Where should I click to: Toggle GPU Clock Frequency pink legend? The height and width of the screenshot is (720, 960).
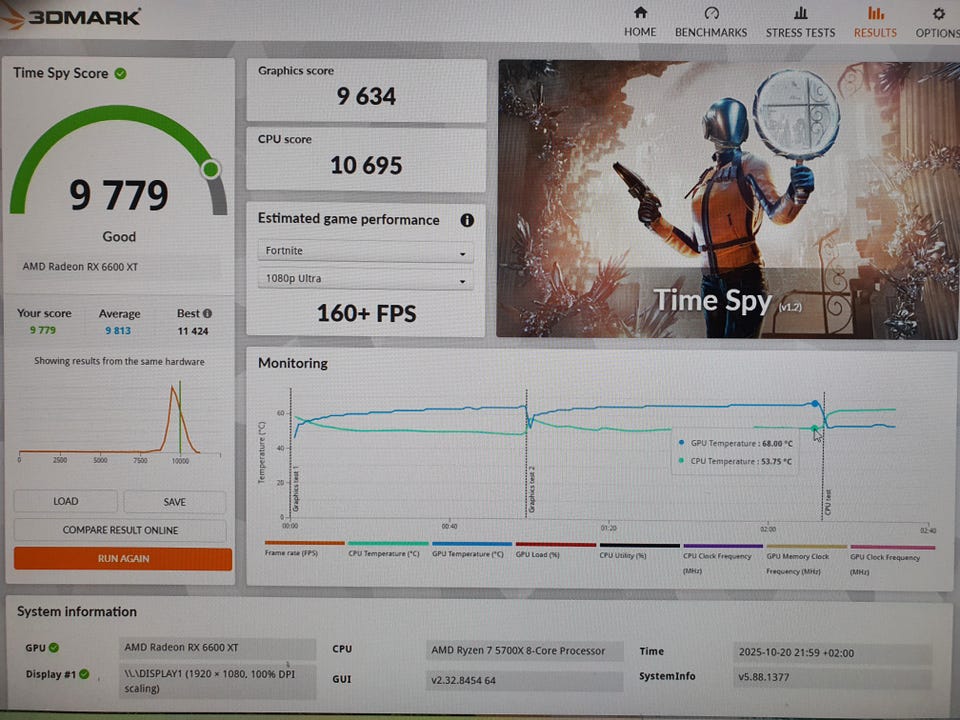pyautogui.click(x=891, y=560)
